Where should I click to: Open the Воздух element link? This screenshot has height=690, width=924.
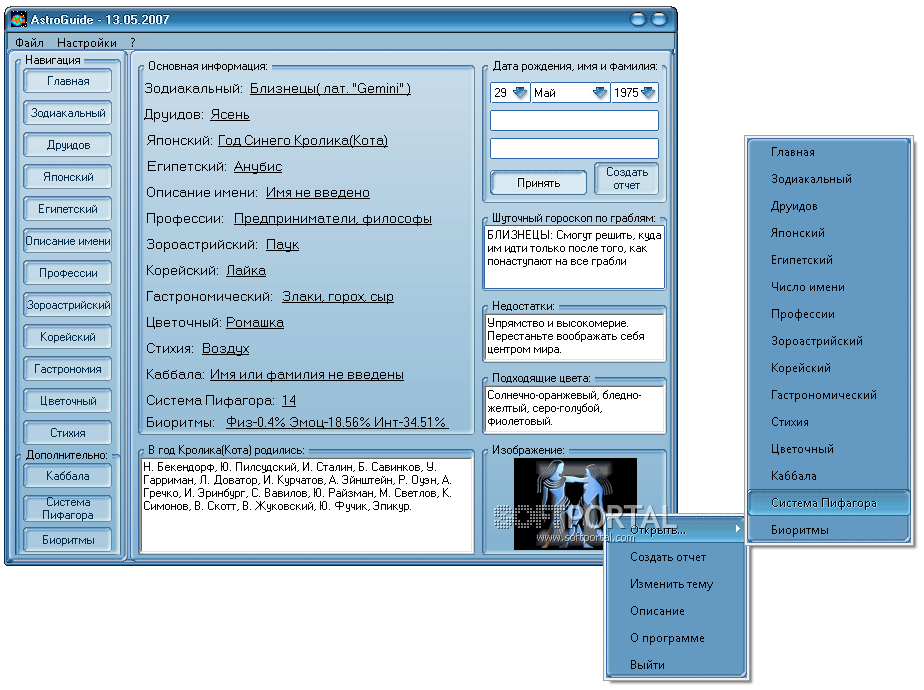pos(226,348)
